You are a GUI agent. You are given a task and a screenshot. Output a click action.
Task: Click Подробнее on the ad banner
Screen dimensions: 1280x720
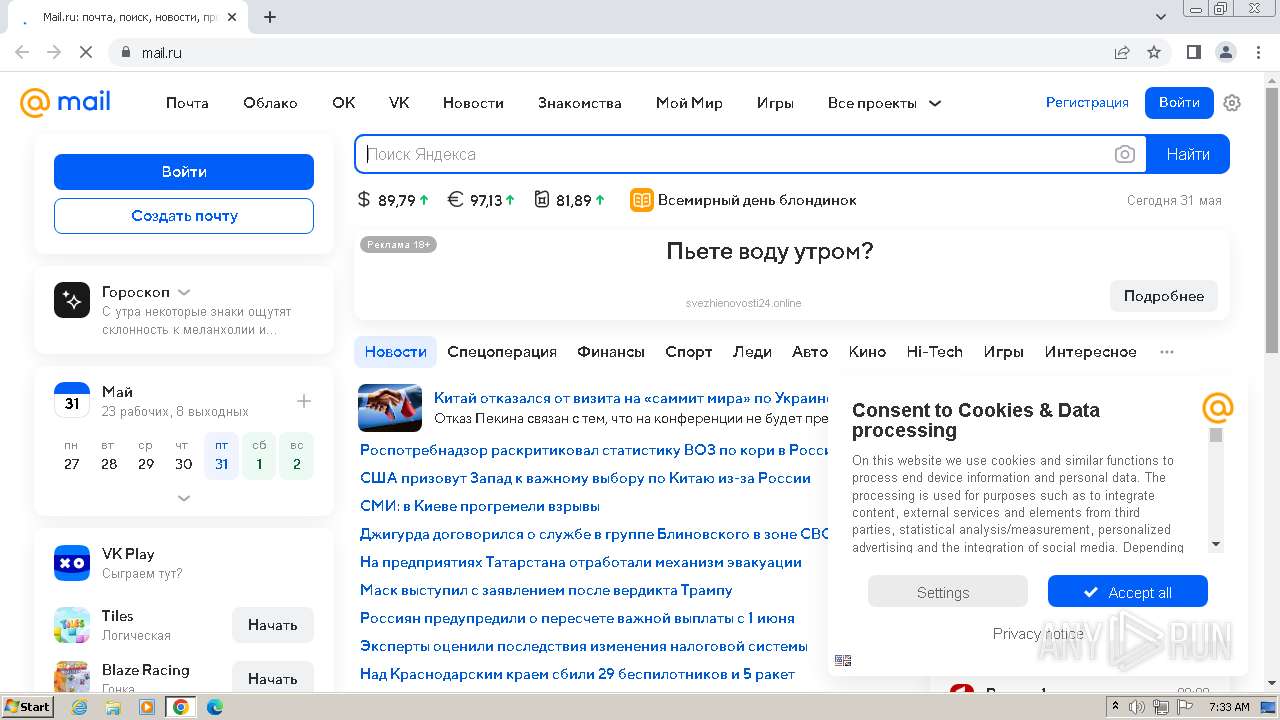coord(1164,296)
